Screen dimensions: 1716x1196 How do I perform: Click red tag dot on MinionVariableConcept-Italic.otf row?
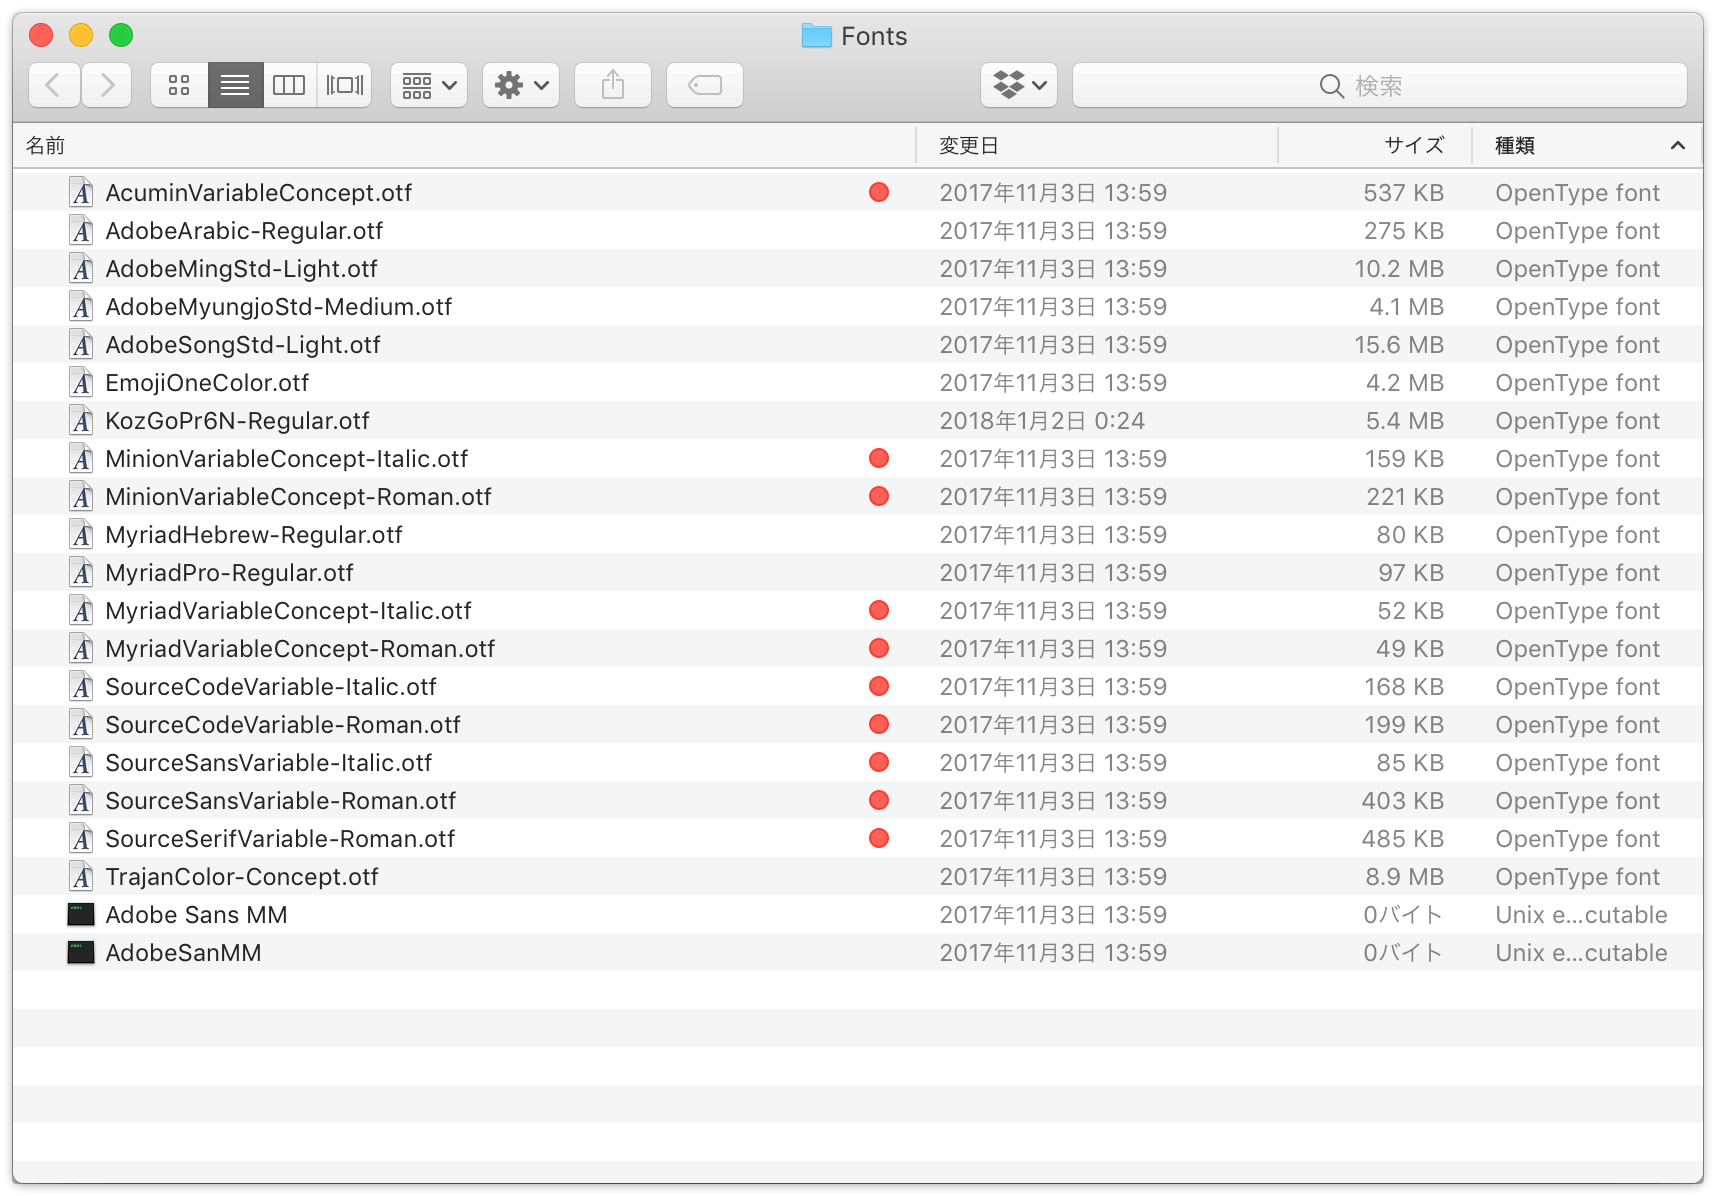click(x=879, y=458)
